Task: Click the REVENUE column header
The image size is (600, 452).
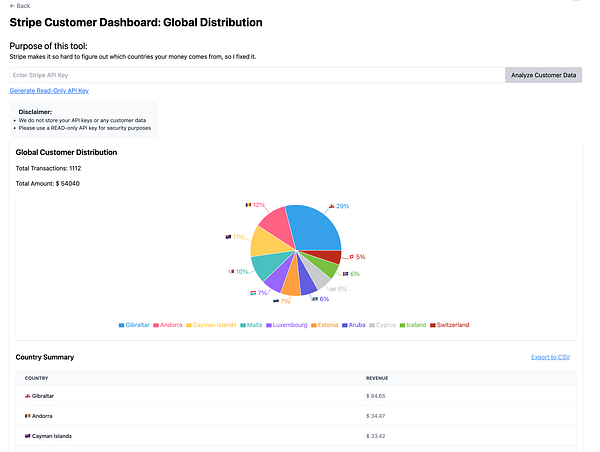Action: (377, 378)
